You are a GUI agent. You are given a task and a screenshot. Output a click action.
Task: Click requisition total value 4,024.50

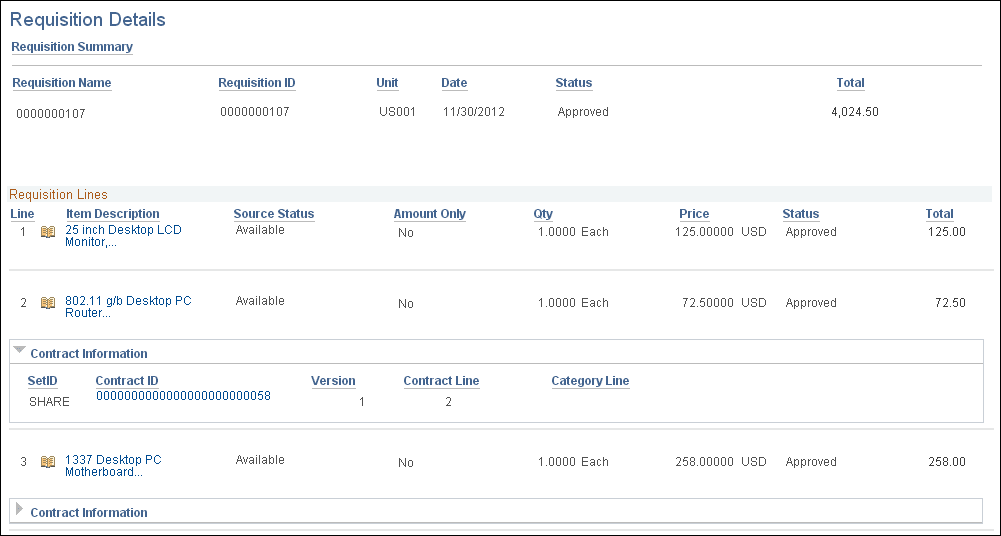click(855, 112)
